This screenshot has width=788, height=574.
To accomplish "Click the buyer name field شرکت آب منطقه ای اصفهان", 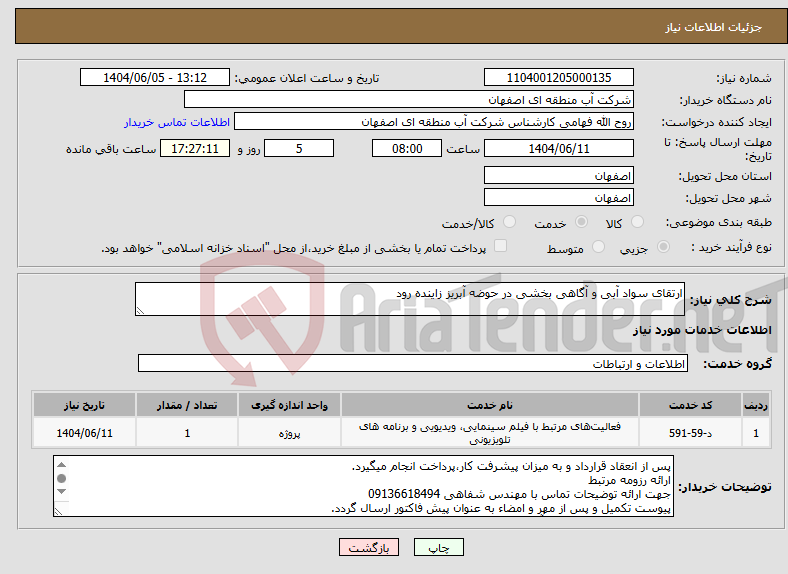I will pos(409,100).
